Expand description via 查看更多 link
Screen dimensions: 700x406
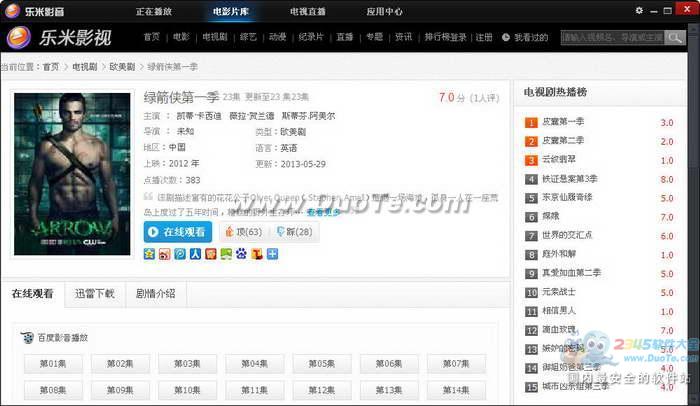pyautogui.click(x=322, y=212)
